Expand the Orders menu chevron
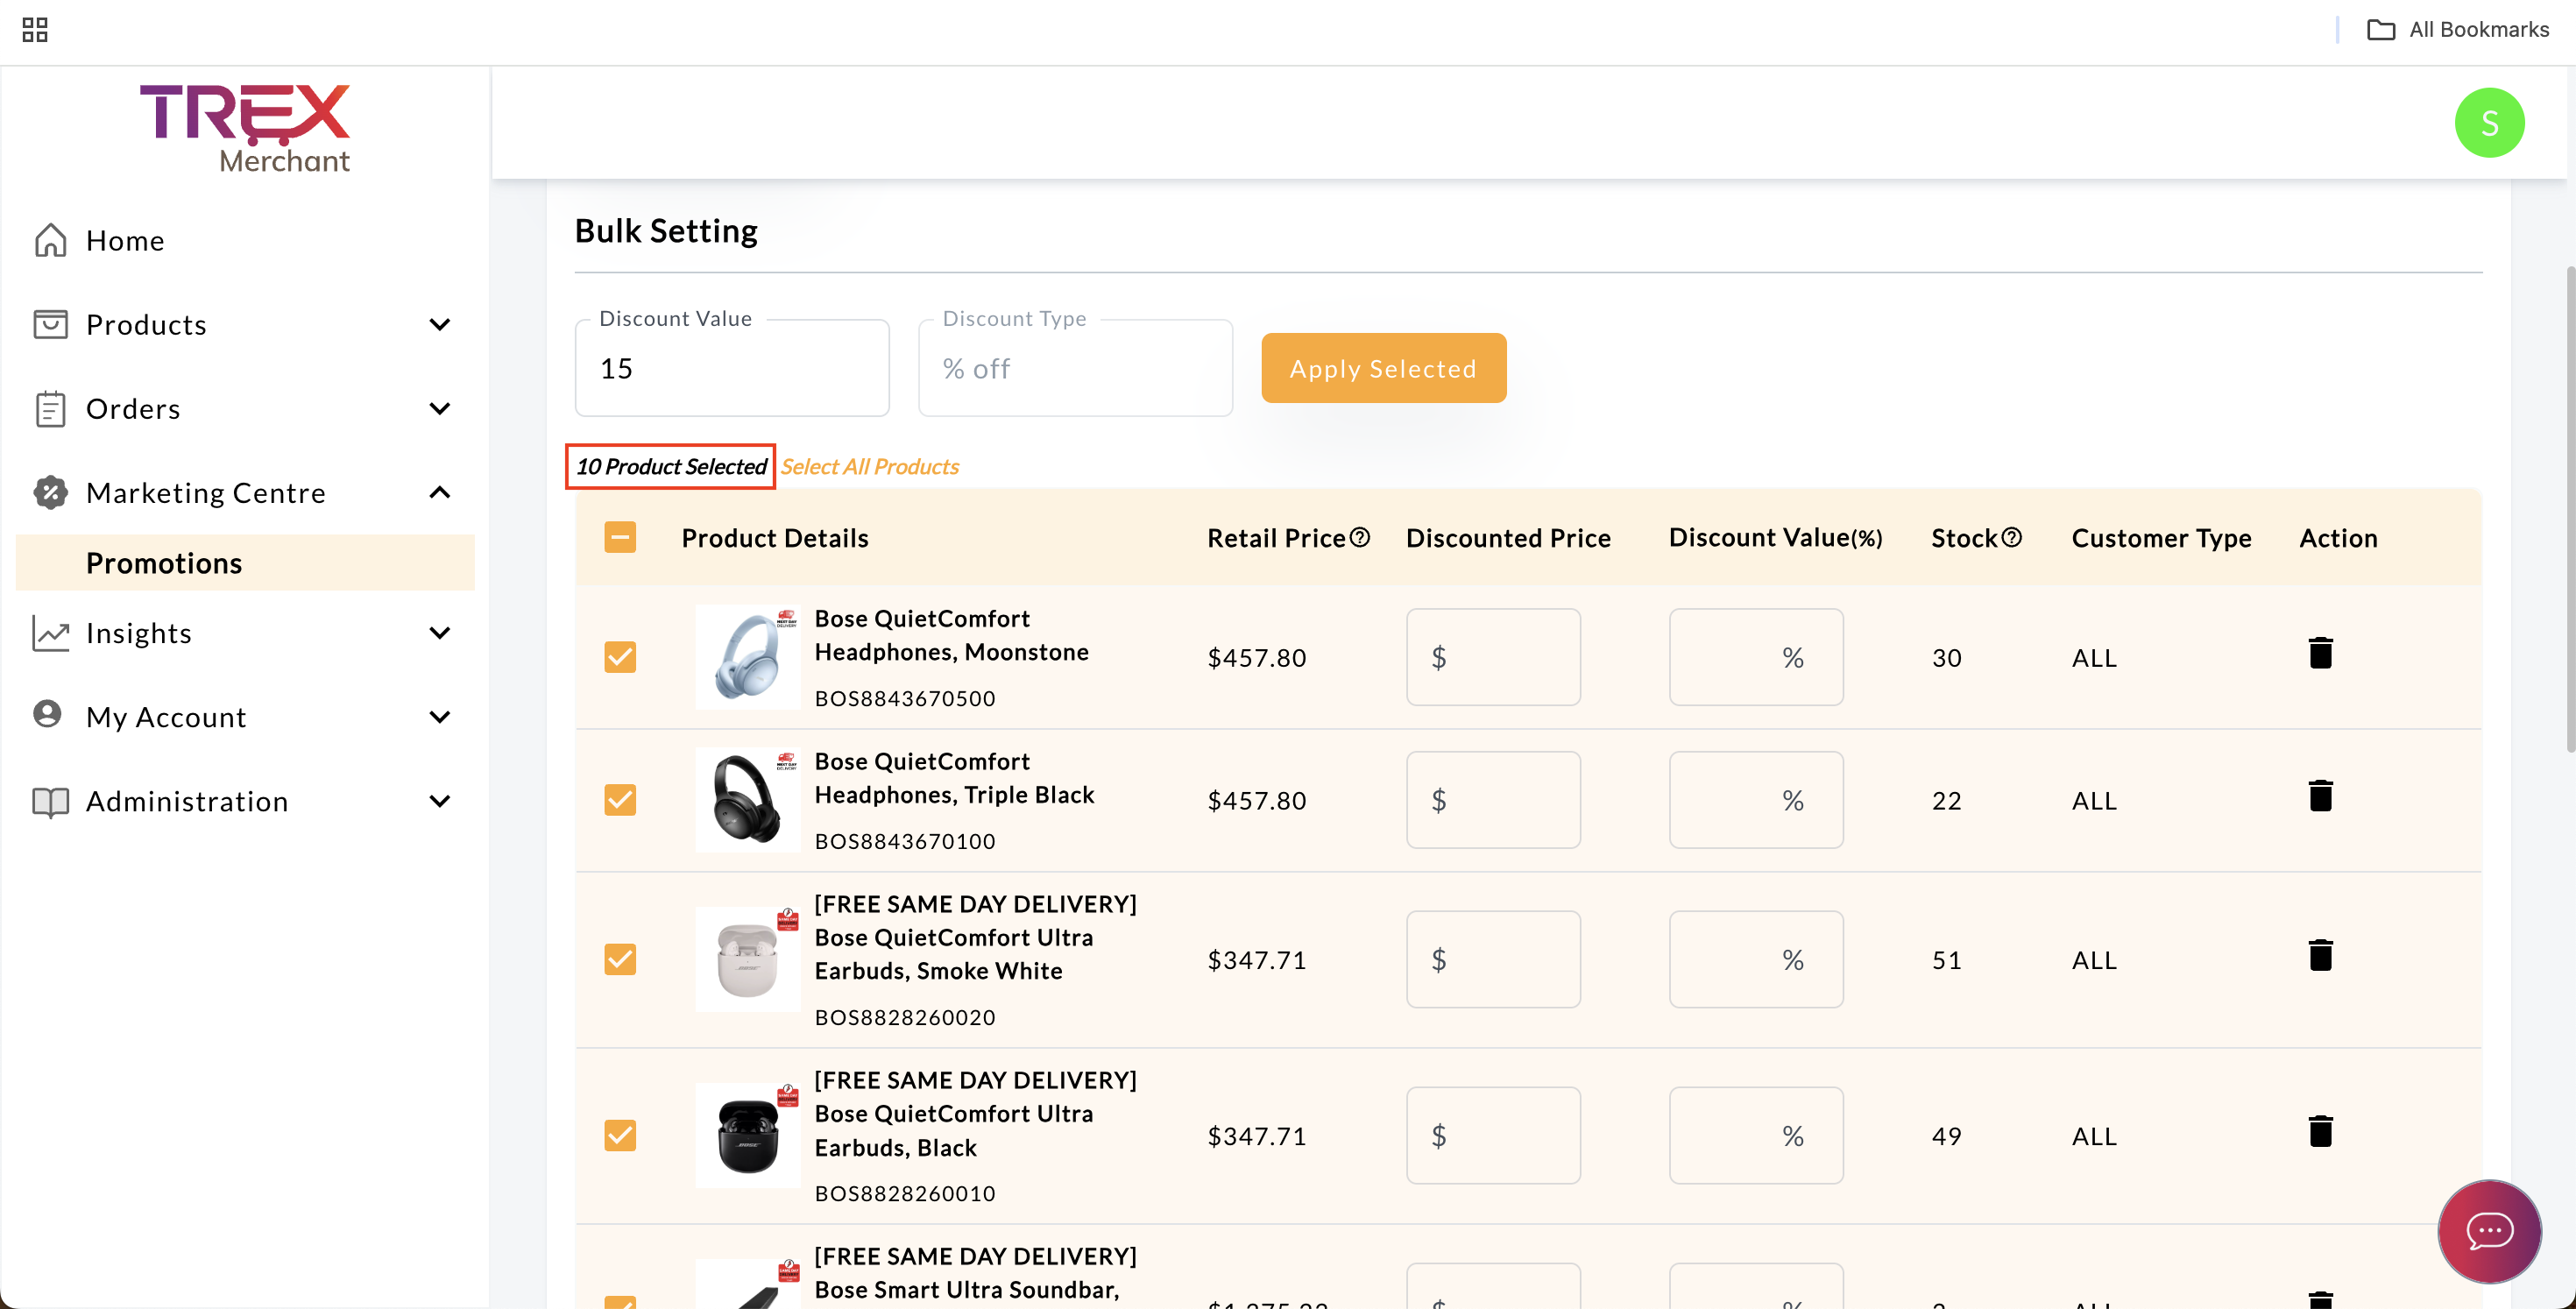Viewport: 2576px width, 1309px height. 440,408
